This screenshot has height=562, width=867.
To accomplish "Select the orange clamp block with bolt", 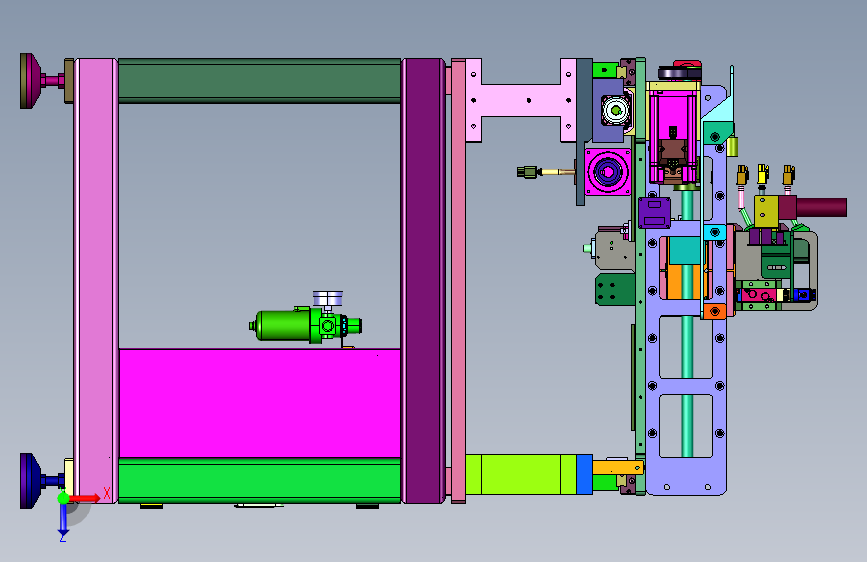I will tap(714, 311).
